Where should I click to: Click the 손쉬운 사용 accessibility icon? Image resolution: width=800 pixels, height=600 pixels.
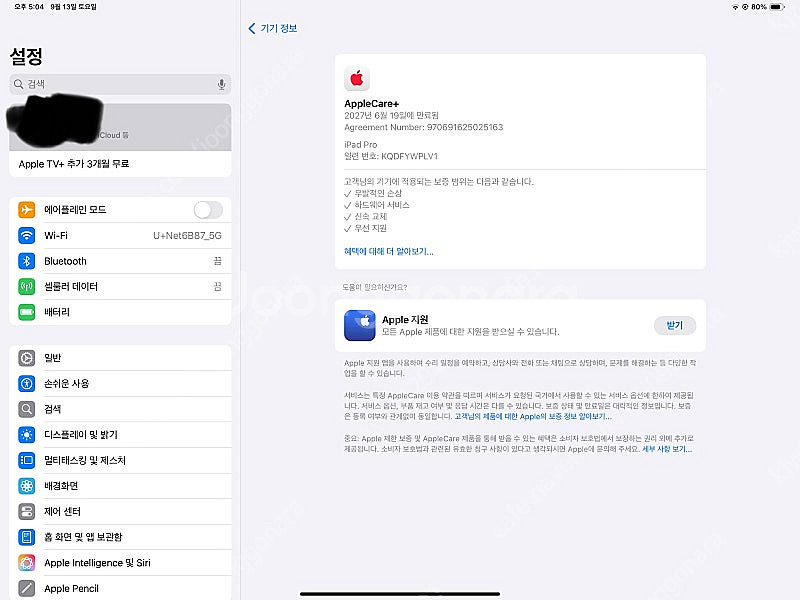tap(27, 384)
